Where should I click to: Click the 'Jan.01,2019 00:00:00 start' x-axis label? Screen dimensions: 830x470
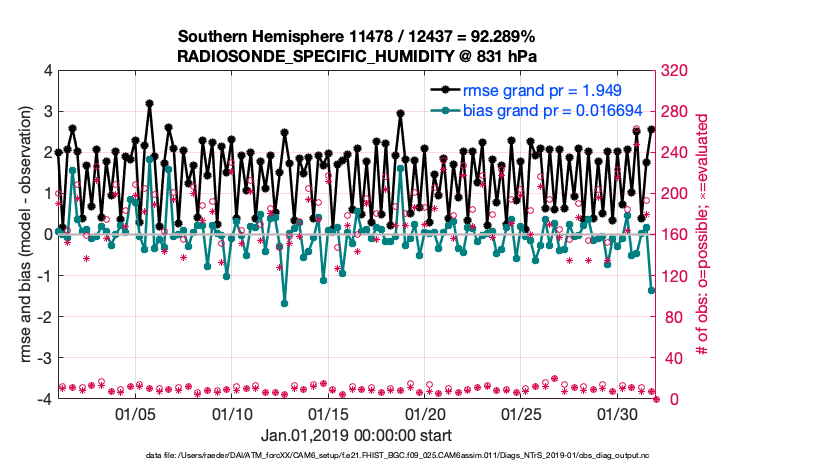[x=356, y=436]
